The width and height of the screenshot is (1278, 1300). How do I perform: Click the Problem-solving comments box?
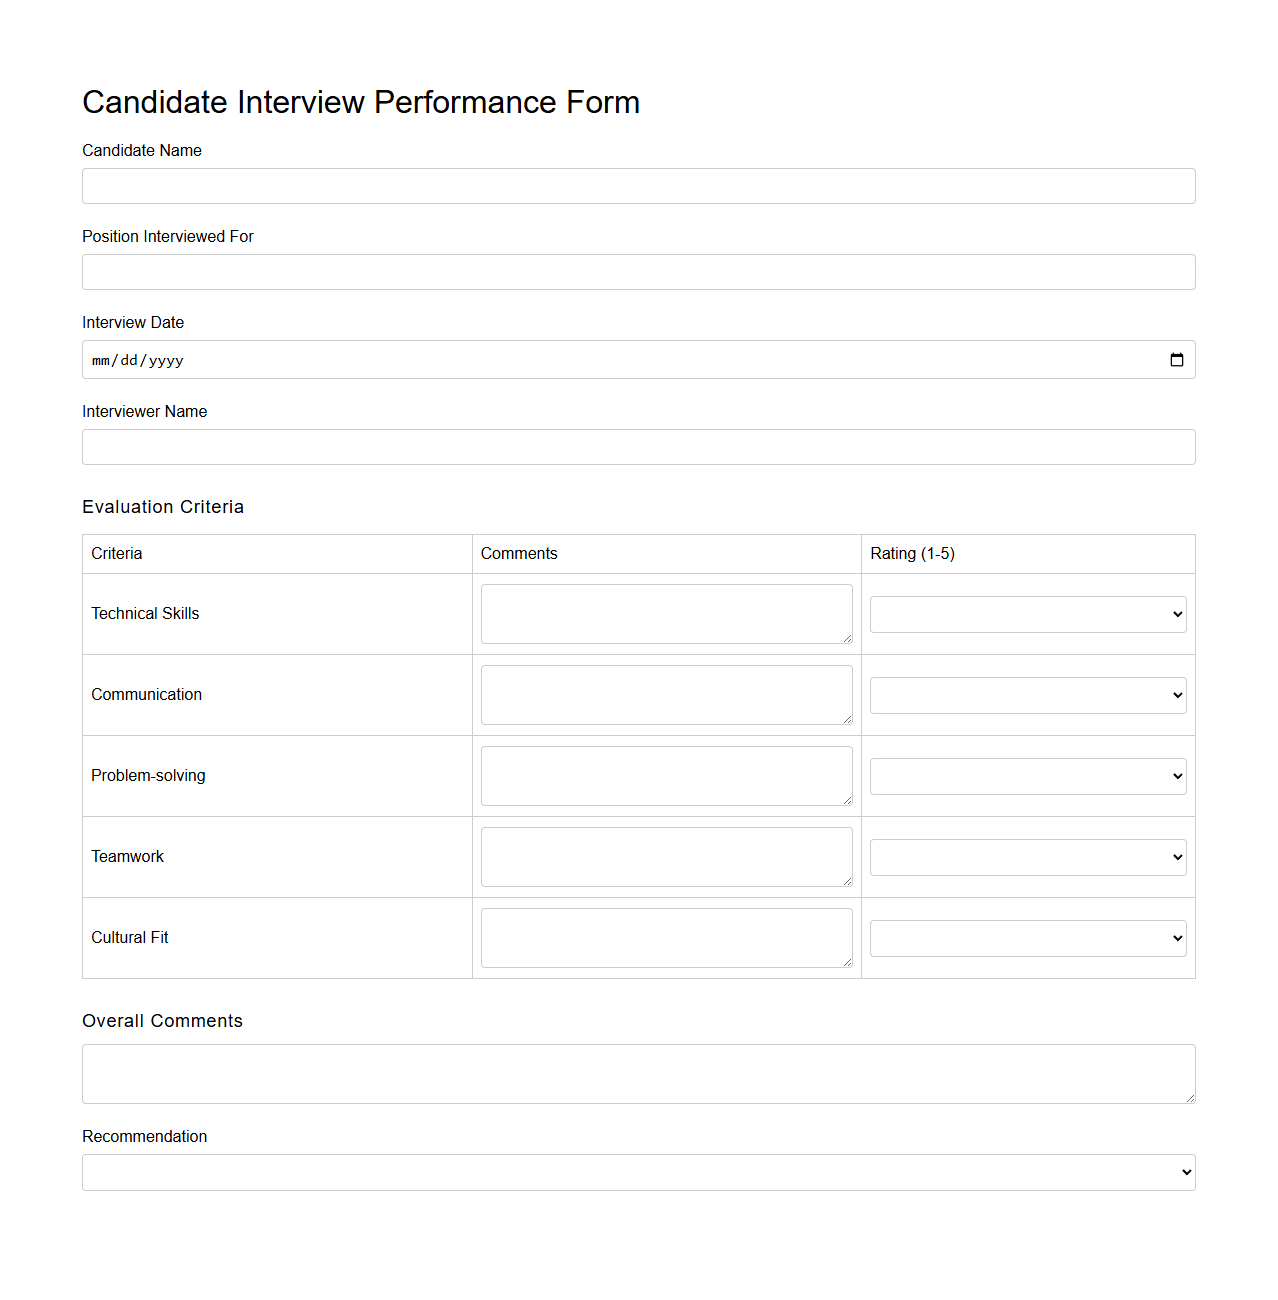(x=666, y=775)
